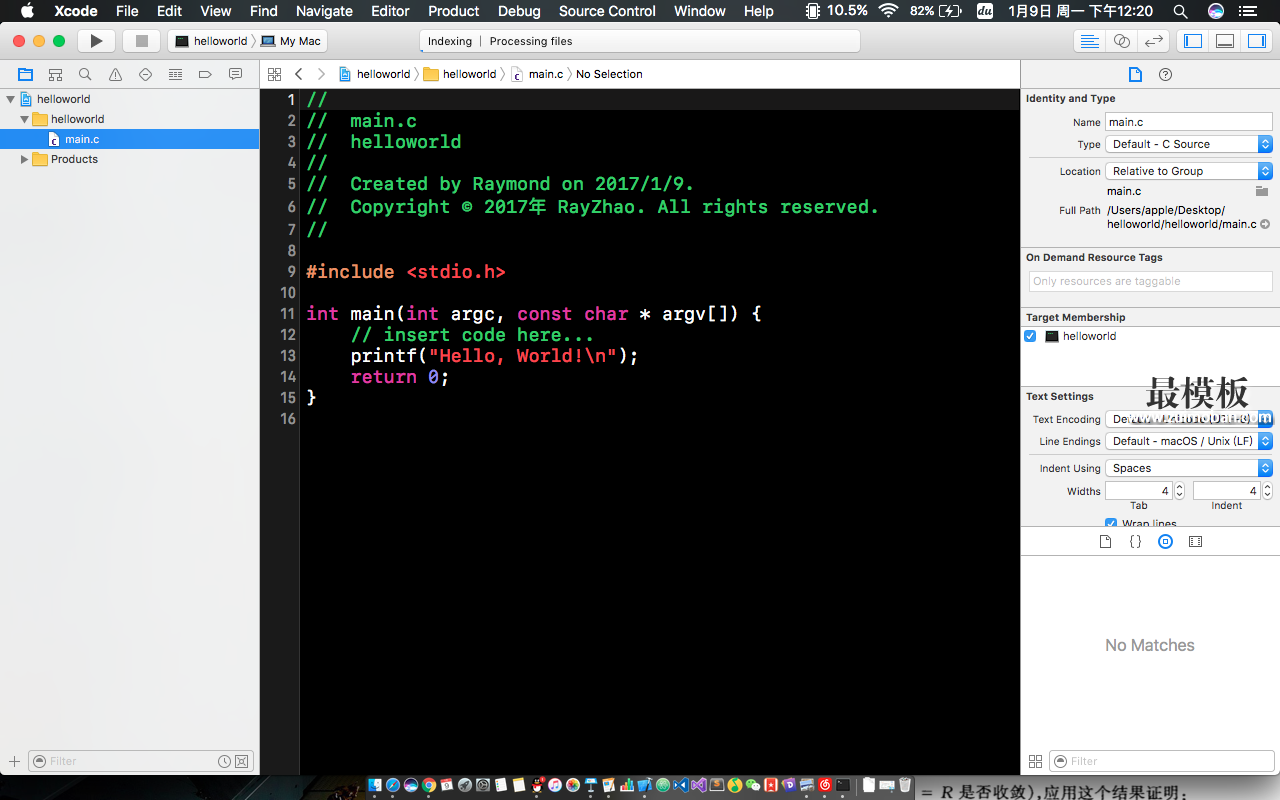This screenshot has width=1280, height=800.
Task: Open Location dropdown Relative to Group
Action: tap(1189, 171)
